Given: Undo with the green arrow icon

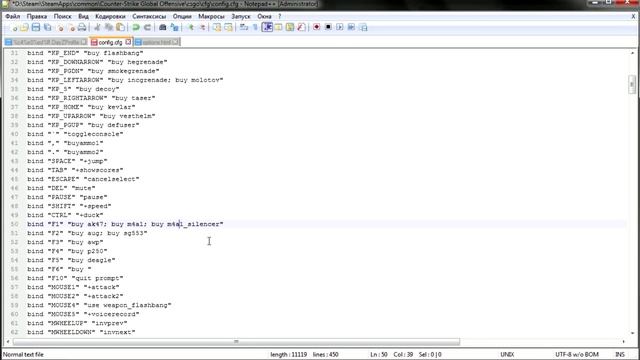Looking at the screenshot, I should [136, 27].
